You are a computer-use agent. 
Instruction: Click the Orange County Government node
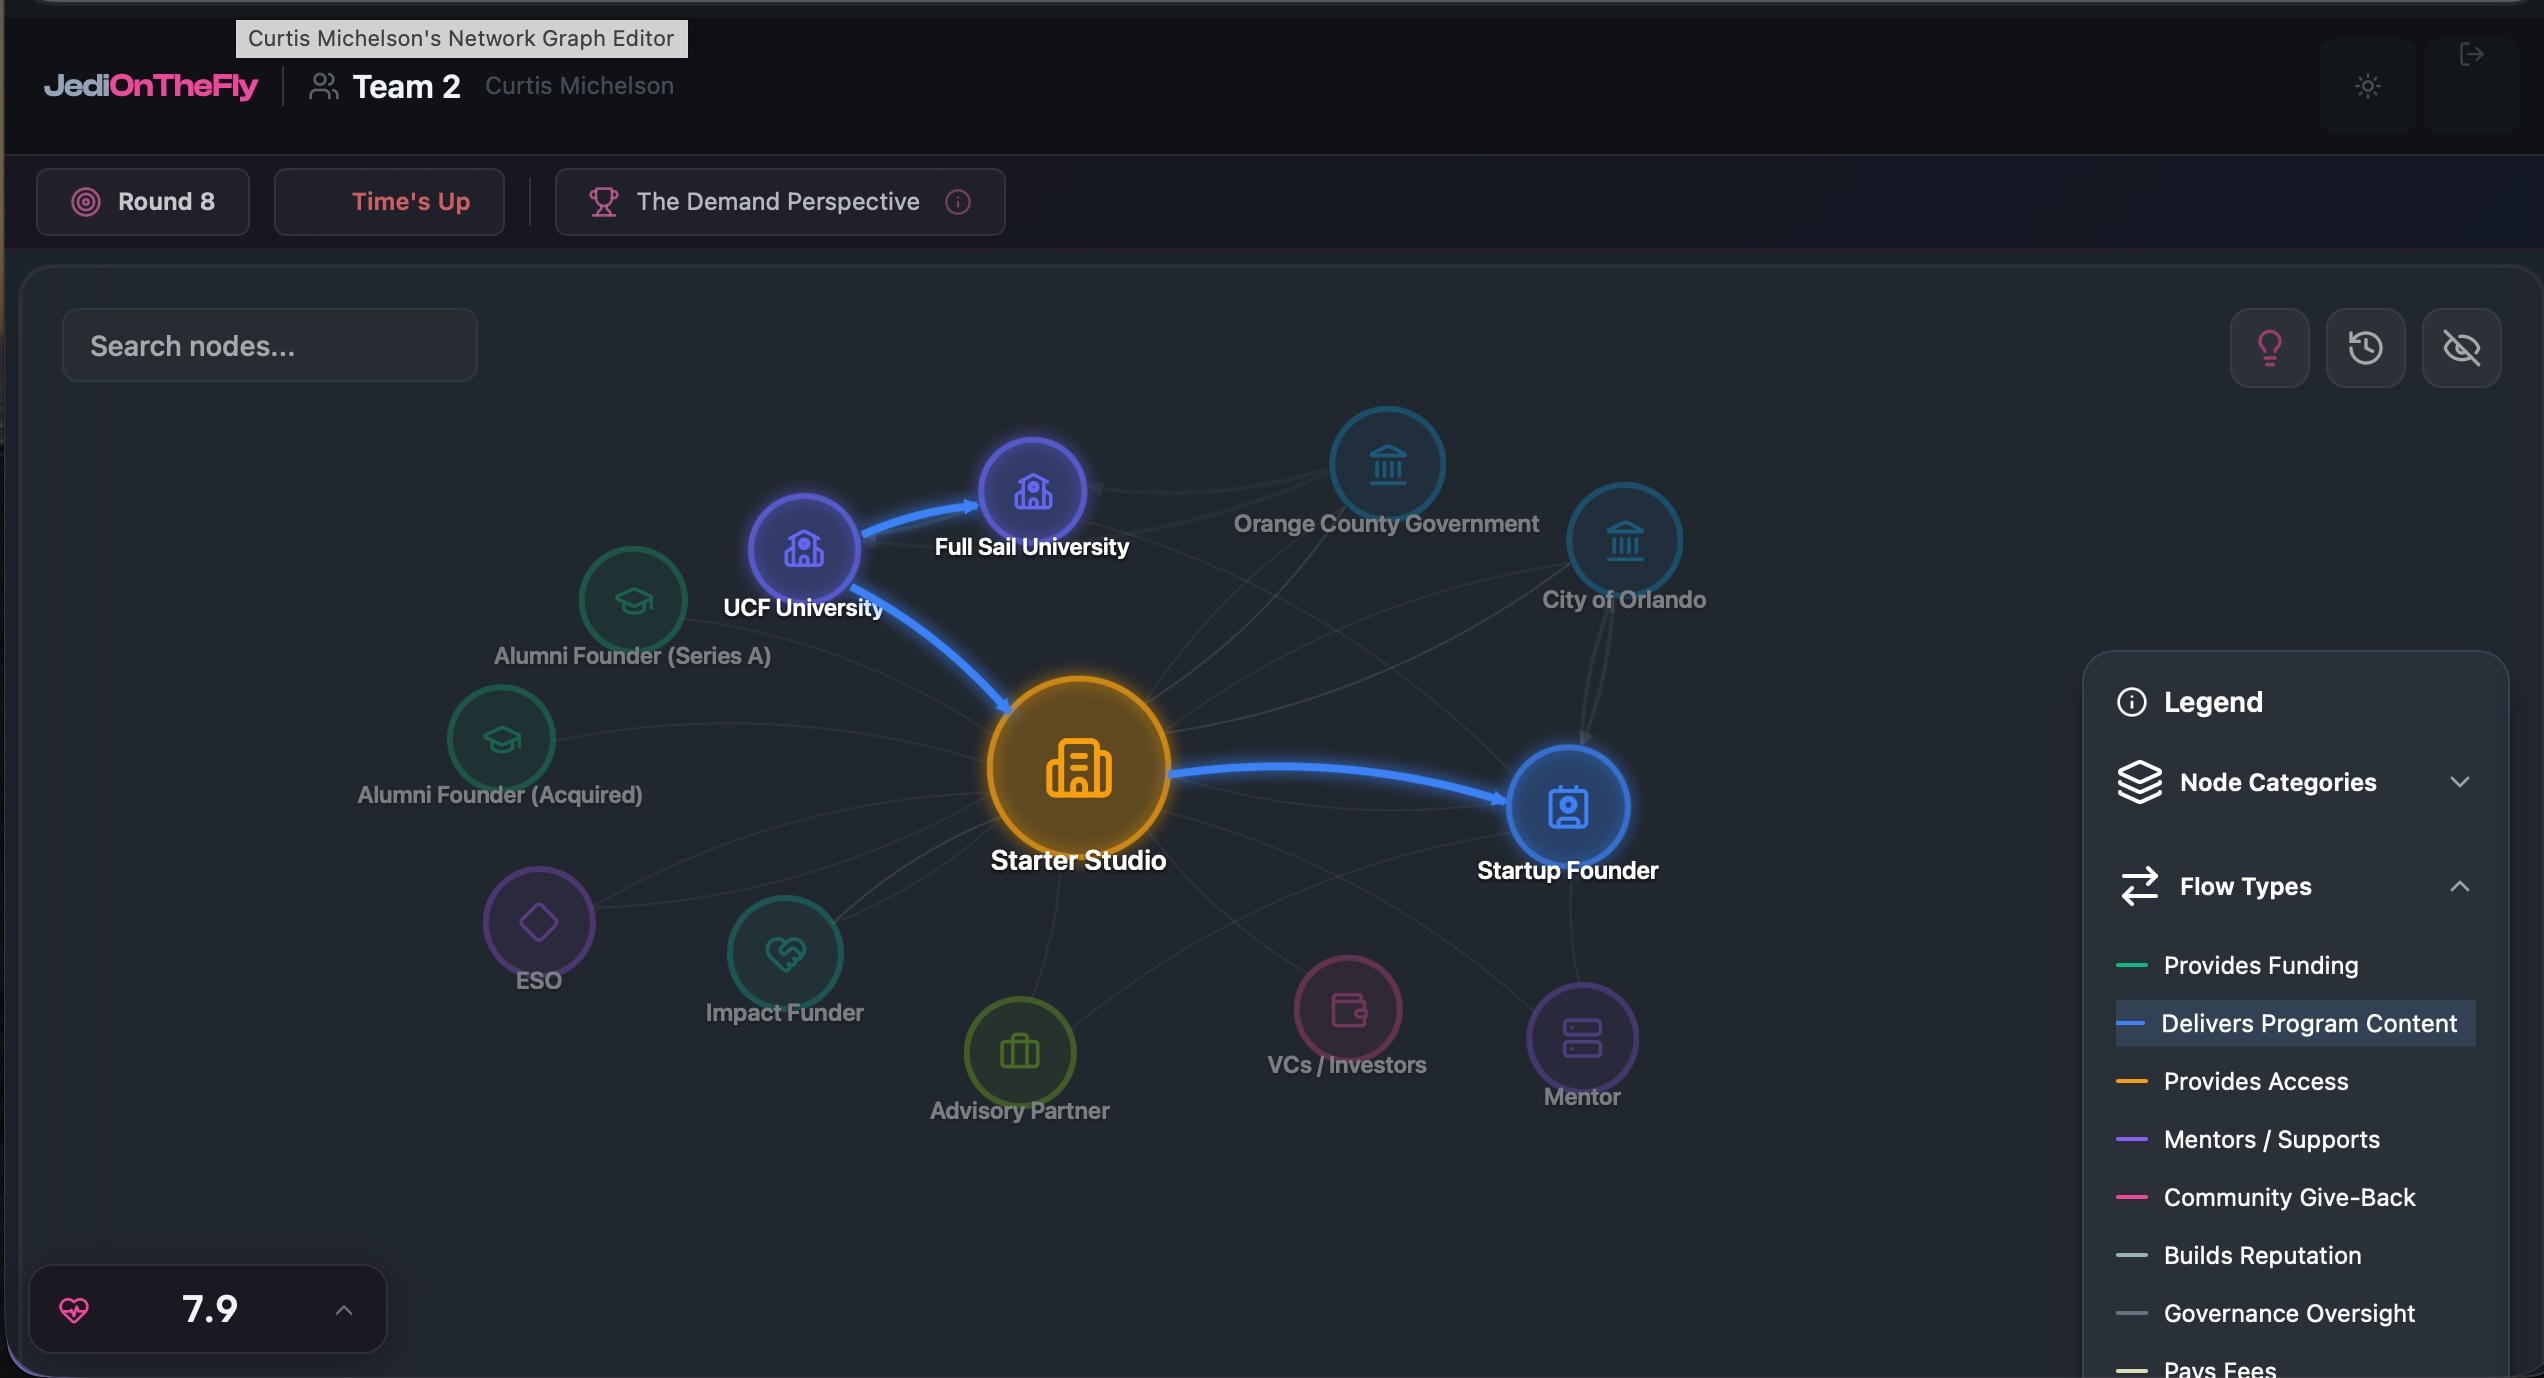click(x=1387, y=464)
